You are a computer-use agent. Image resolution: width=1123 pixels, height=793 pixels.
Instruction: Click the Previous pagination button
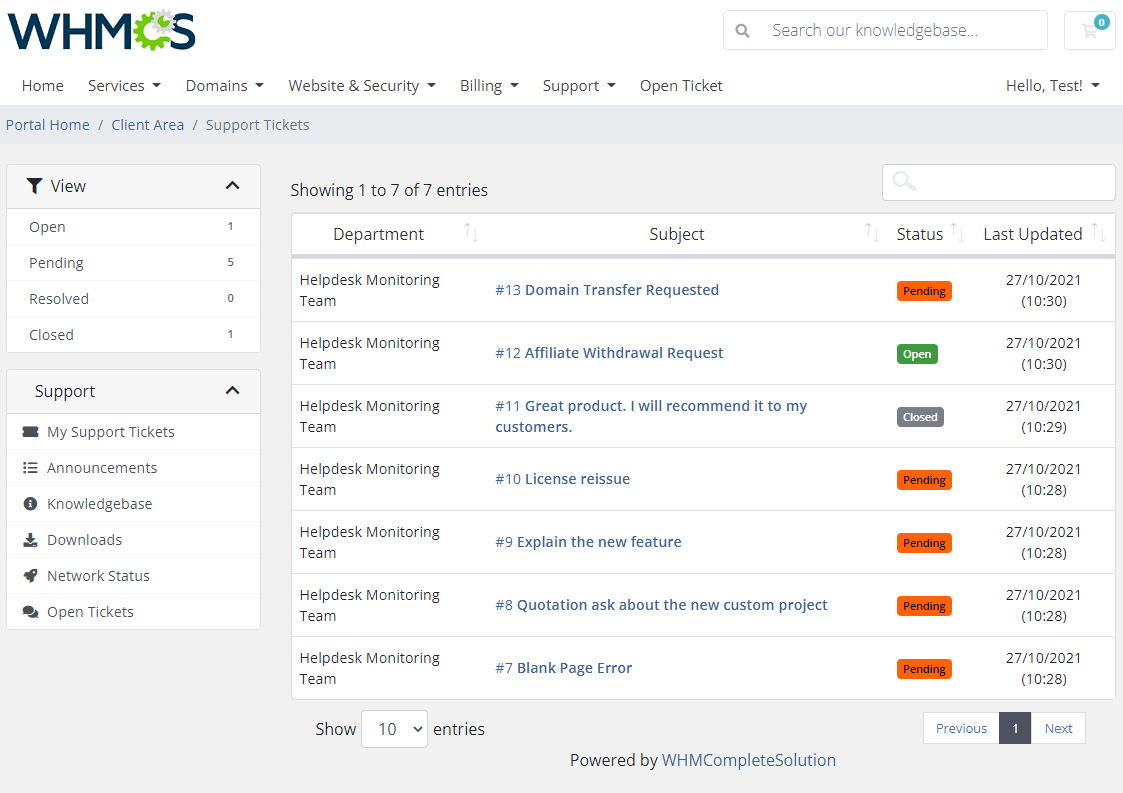961,729
